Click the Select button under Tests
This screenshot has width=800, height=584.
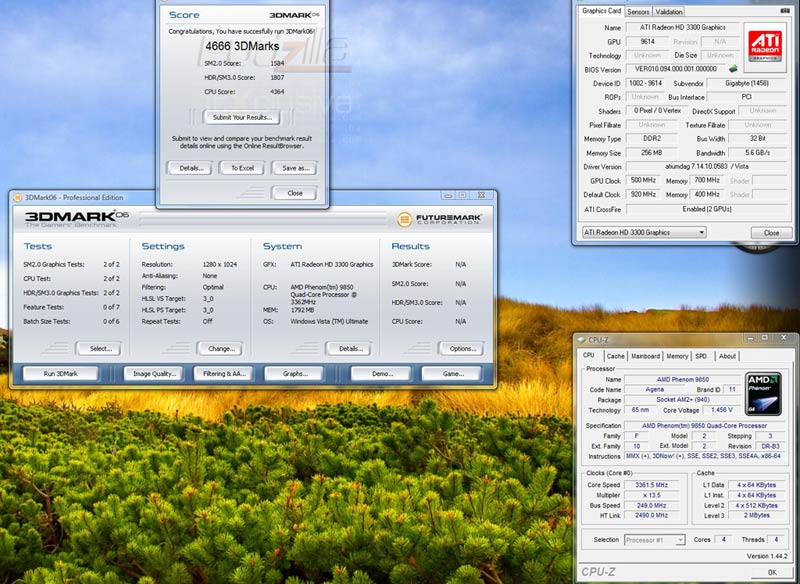[x=101, y=349]
